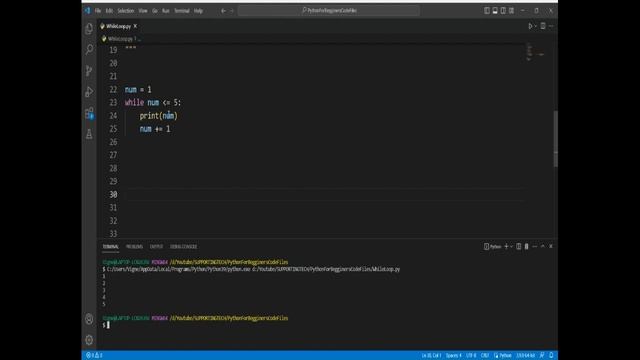Click the editor vertical scrollbar
Viewport: 640px width, 360px height.
point(556,139)
